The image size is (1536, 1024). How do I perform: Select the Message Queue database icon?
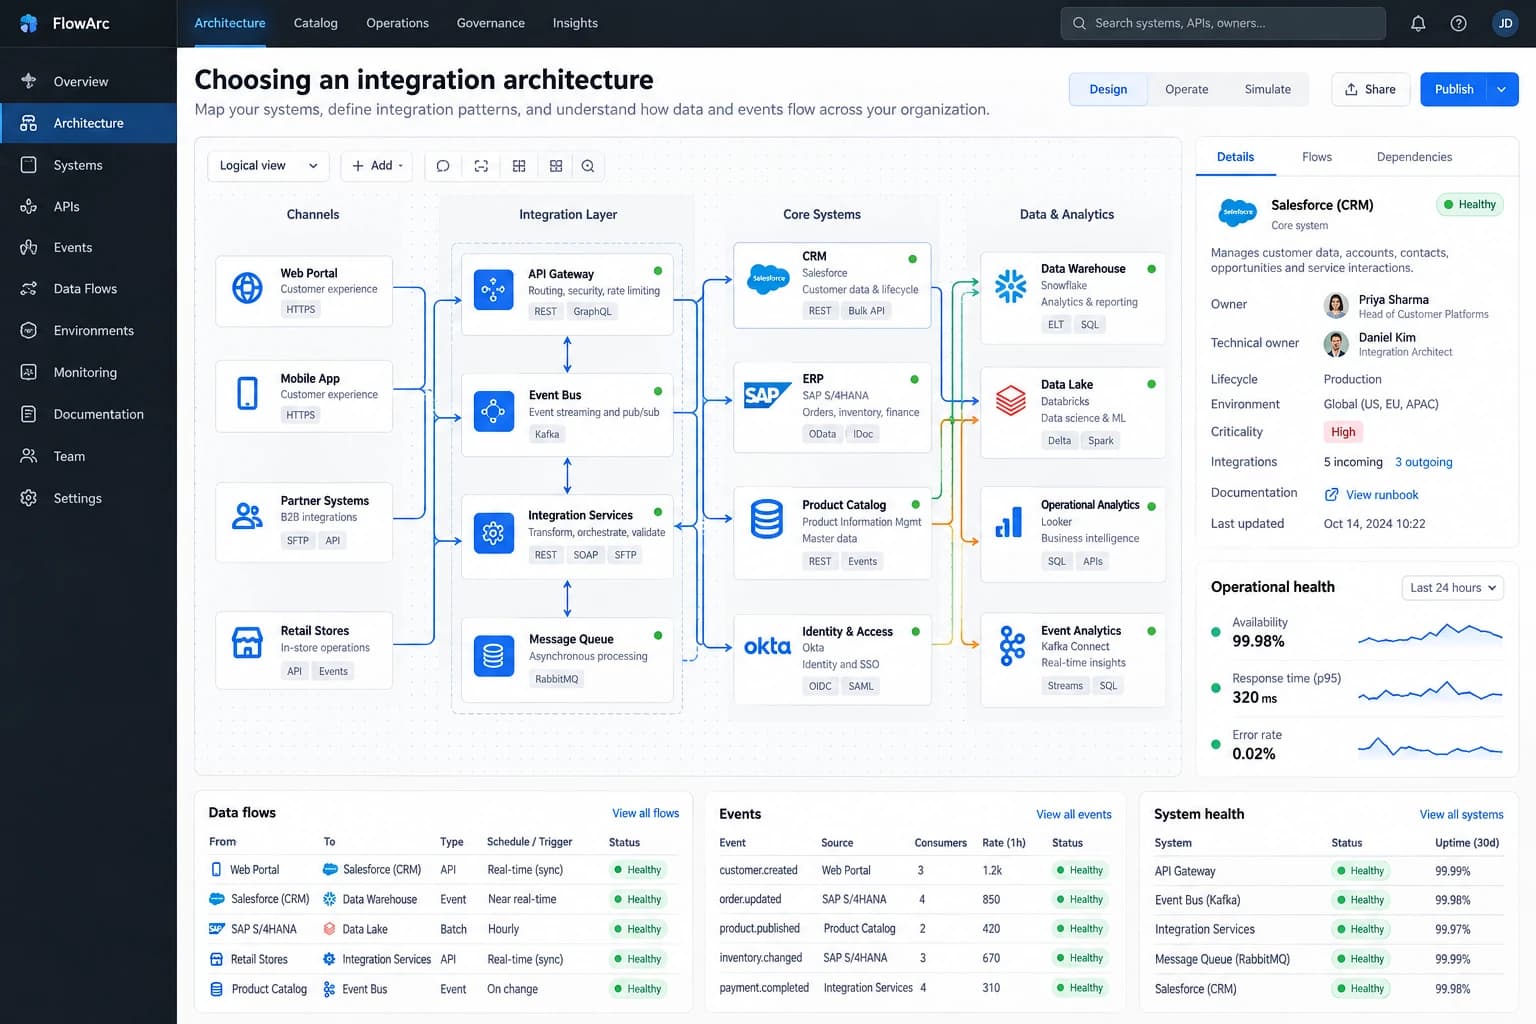pos(493,655)
